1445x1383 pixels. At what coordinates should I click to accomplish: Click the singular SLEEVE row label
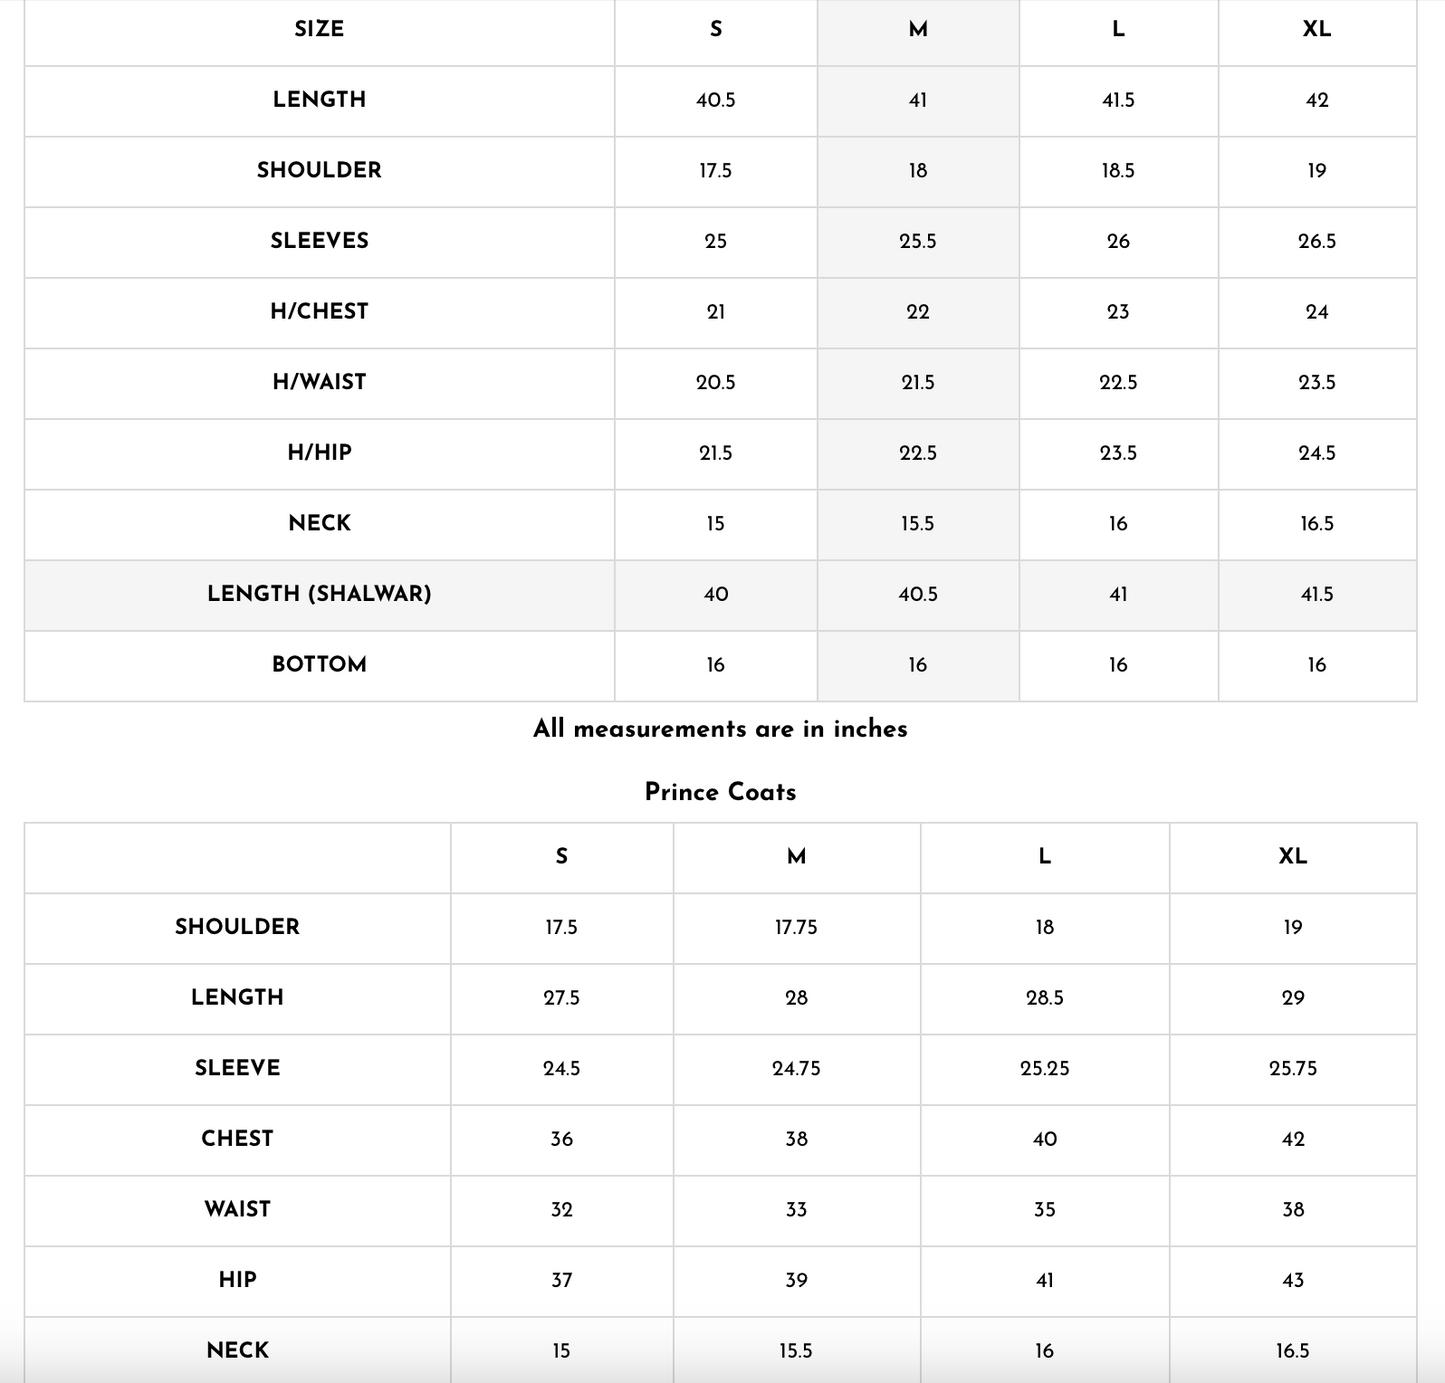[237, 1068]
